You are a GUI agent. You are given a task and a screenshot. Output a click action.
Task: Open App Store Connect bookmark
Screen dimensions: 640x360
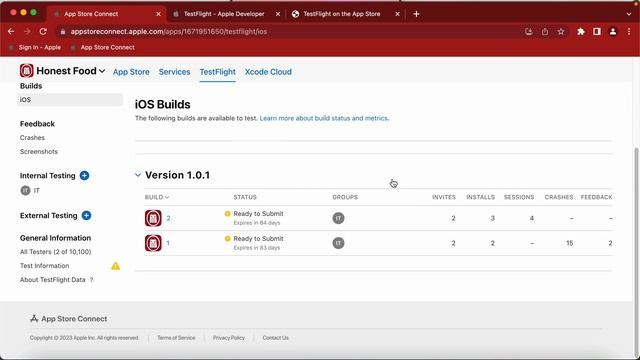[103, 47]
